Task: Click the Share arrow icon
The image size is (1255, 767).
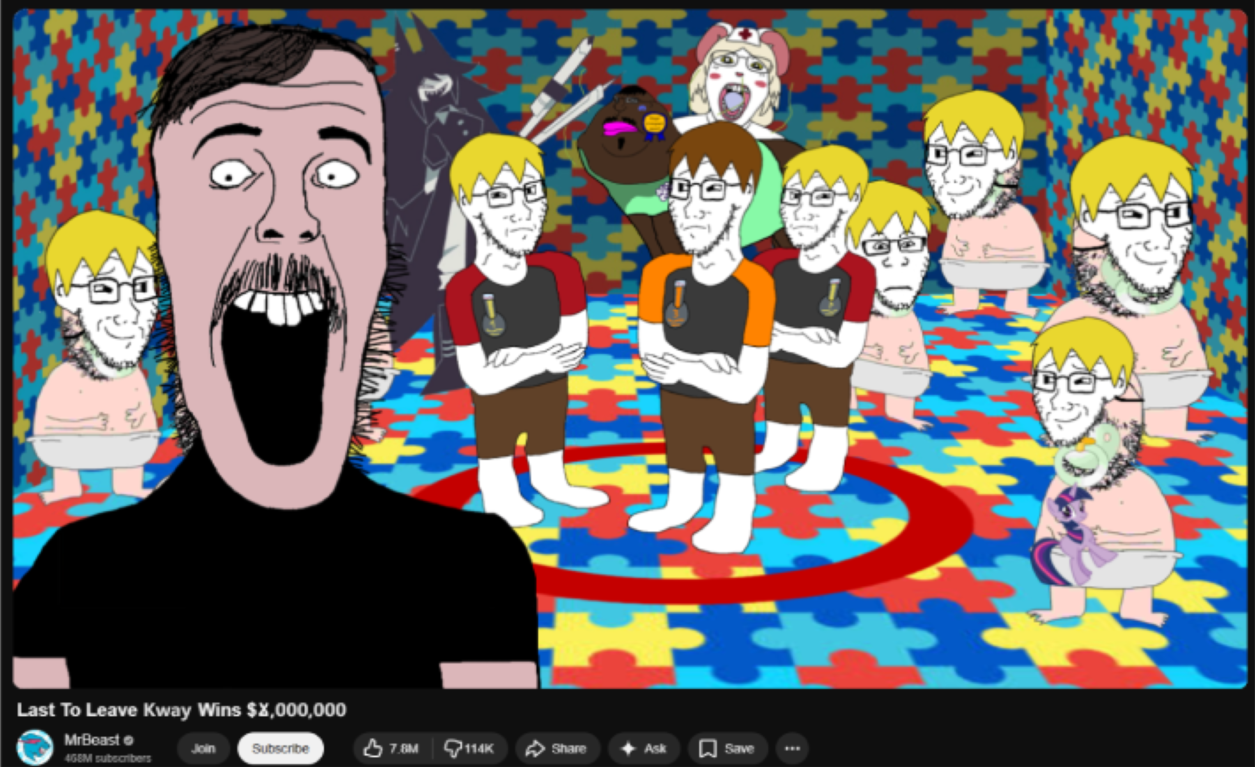Action: click(535, 748)
